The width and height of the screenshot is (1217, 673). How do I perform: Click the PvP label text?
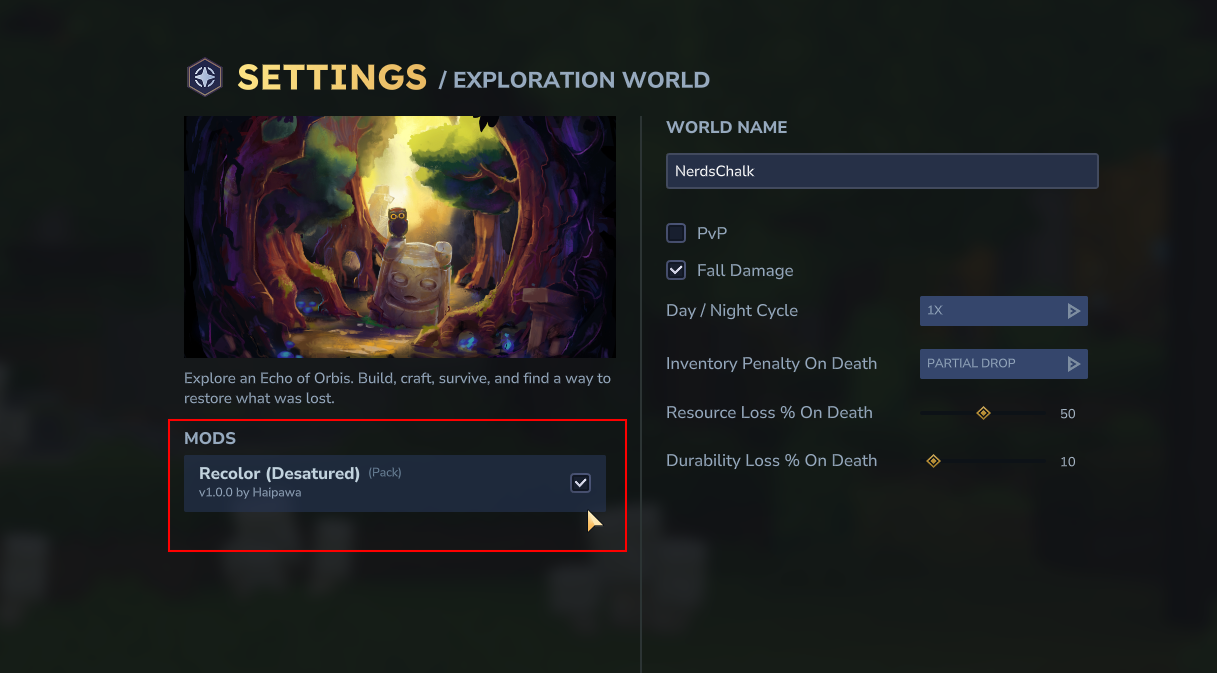coord(712,233)
